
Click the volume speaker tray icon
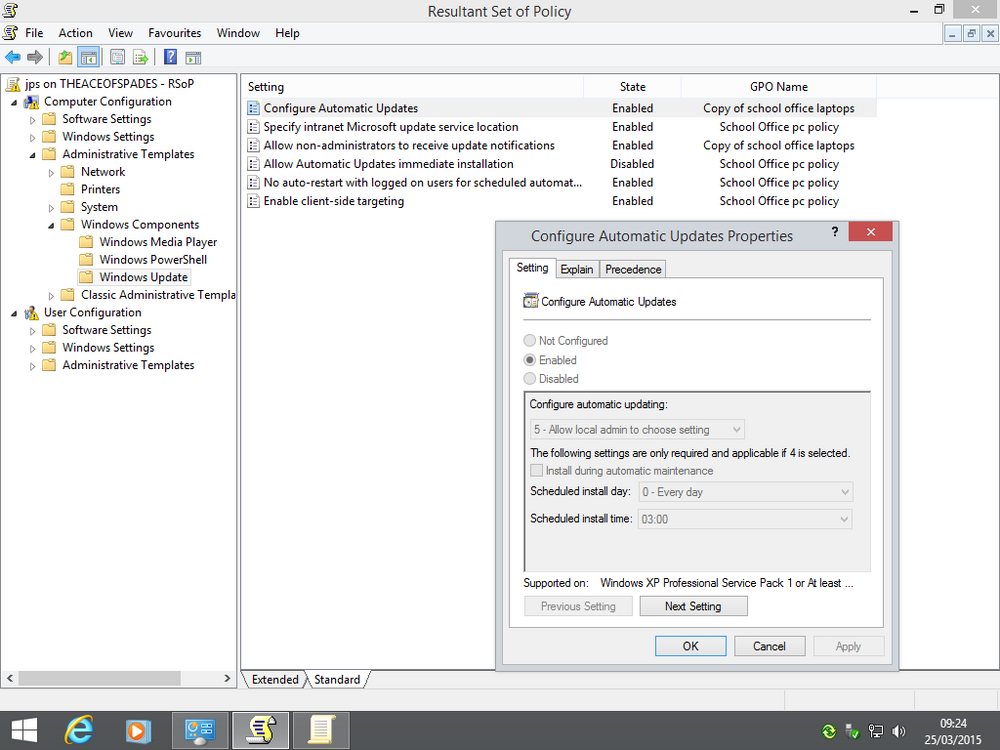(x=899, y=732)
